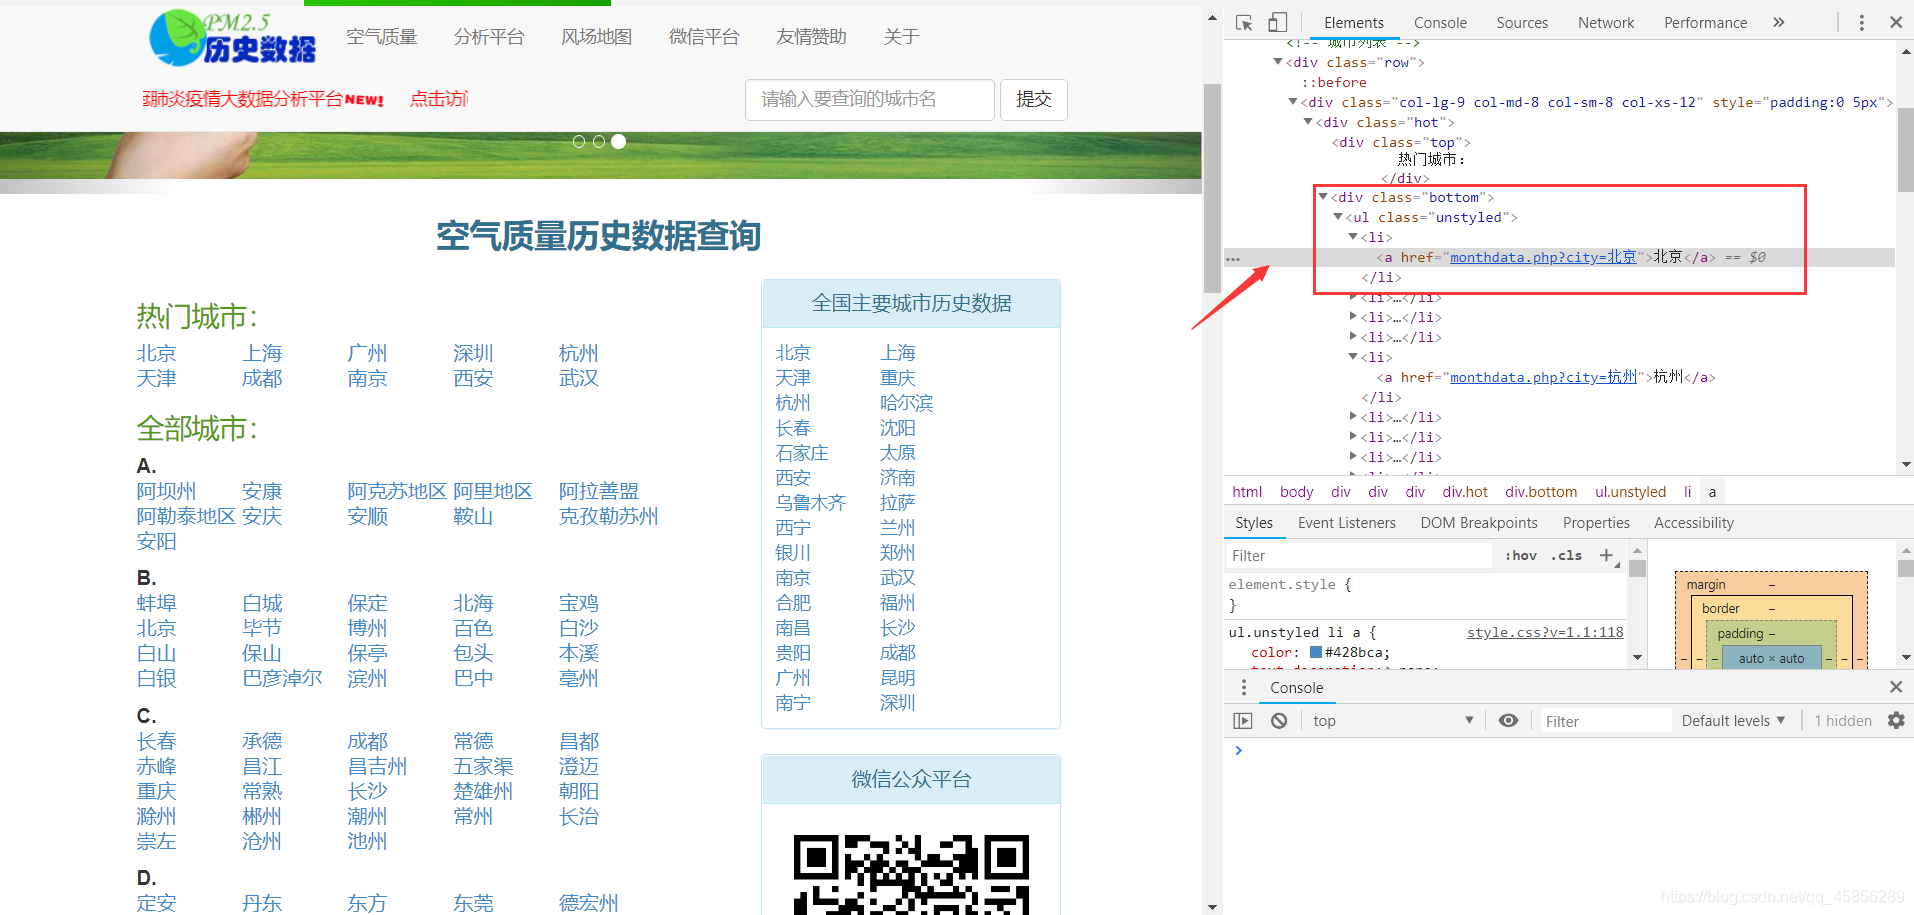Switch to the Network tab
Viewport: 1914px width, 915px height.
tap(1606, 22)
